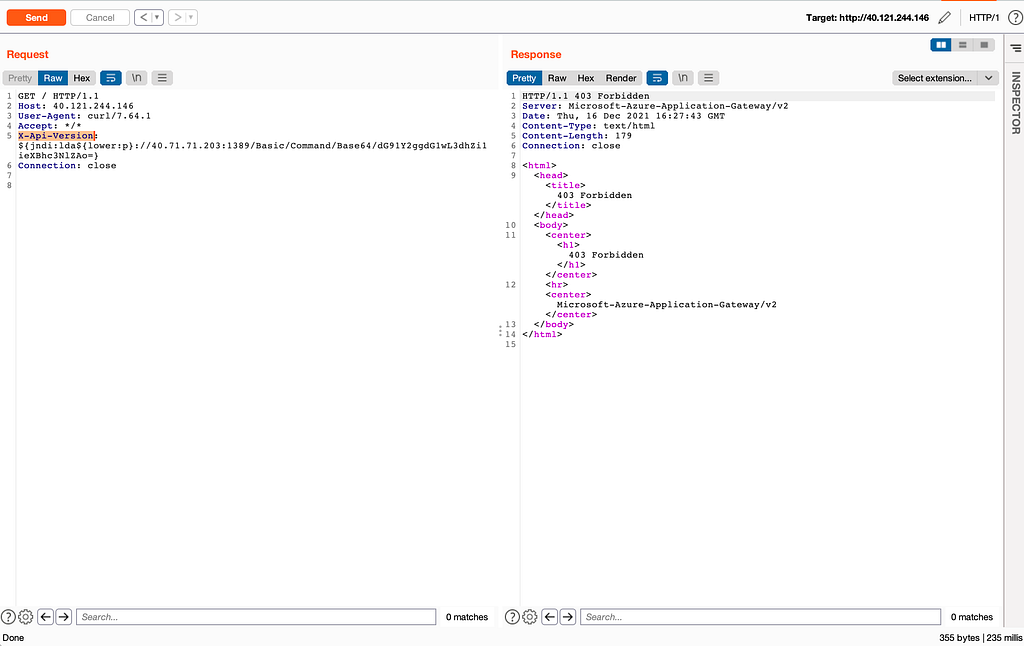Expand the INSPECTOR side panel
Screen dimensions: 1024x646
coord(1016,103)
